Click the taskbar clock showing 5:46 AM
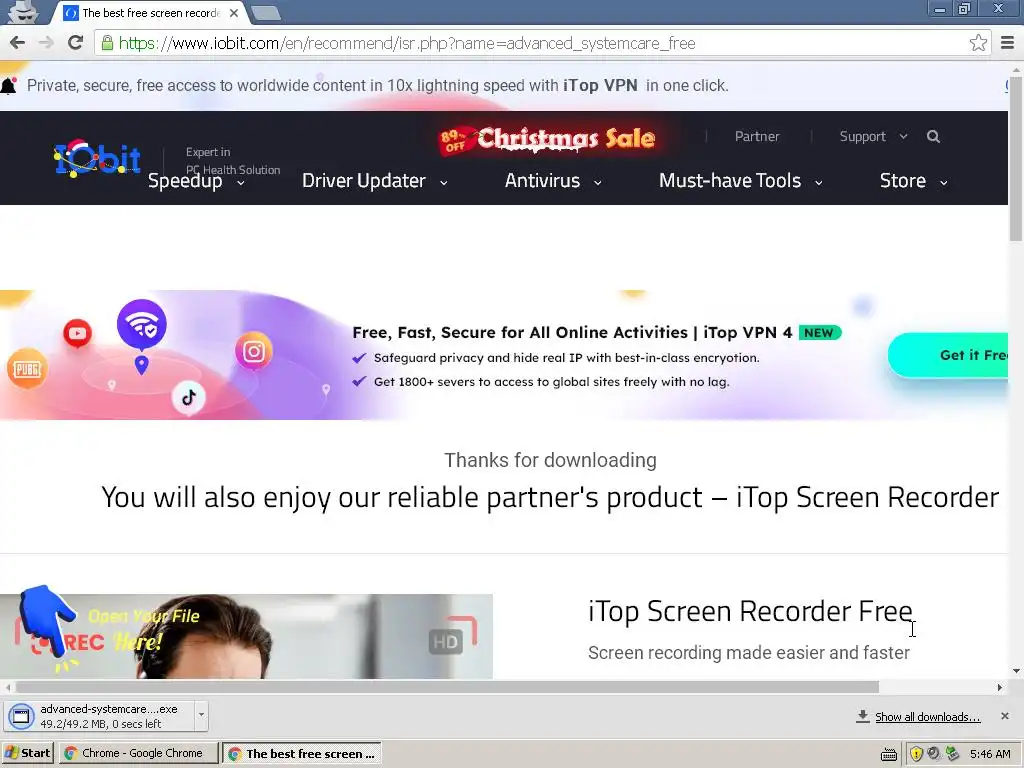This screenshot has height=768, width=1024. point(990,754)
